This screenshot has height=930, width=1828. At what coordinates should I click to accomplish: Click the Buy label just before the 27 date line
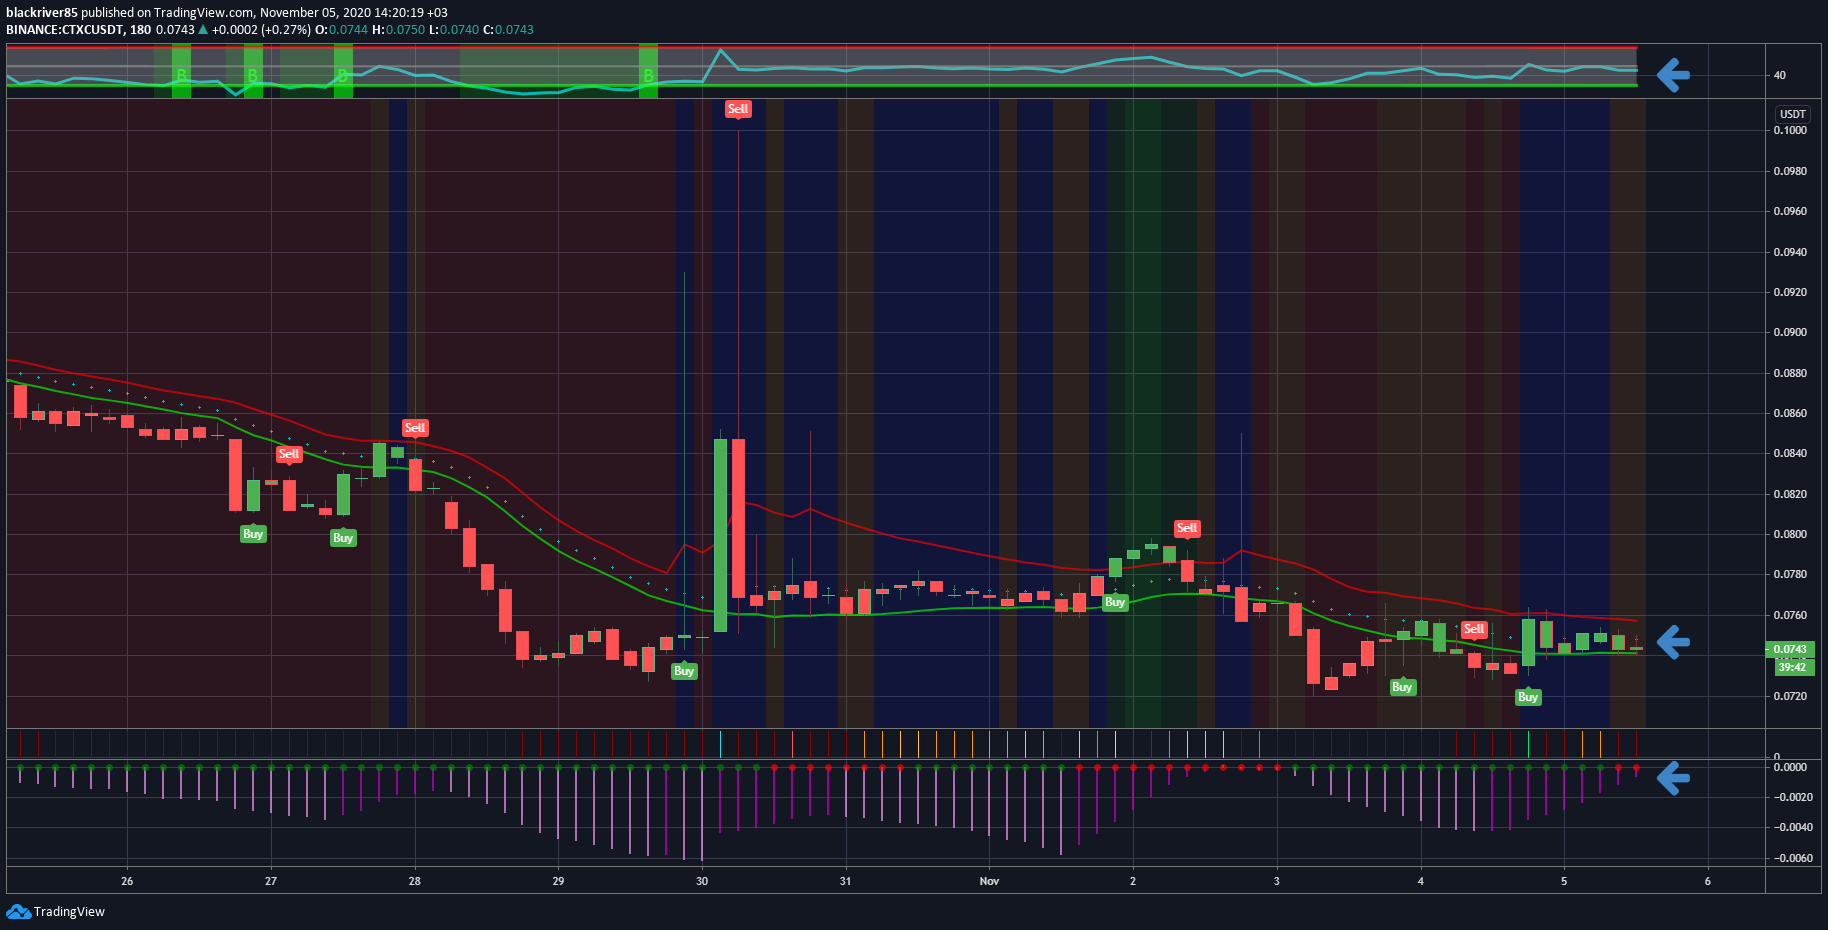point(253,534)
